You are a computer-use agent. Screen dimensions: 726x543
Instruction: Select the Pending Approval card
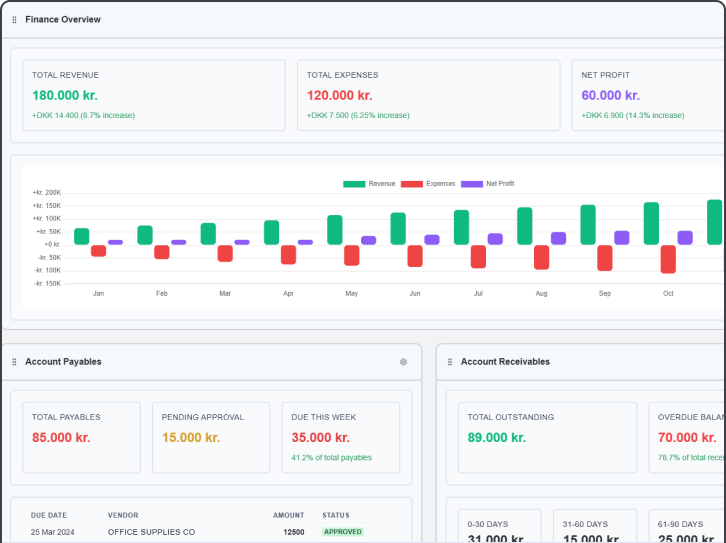click(x=211, y=437)
